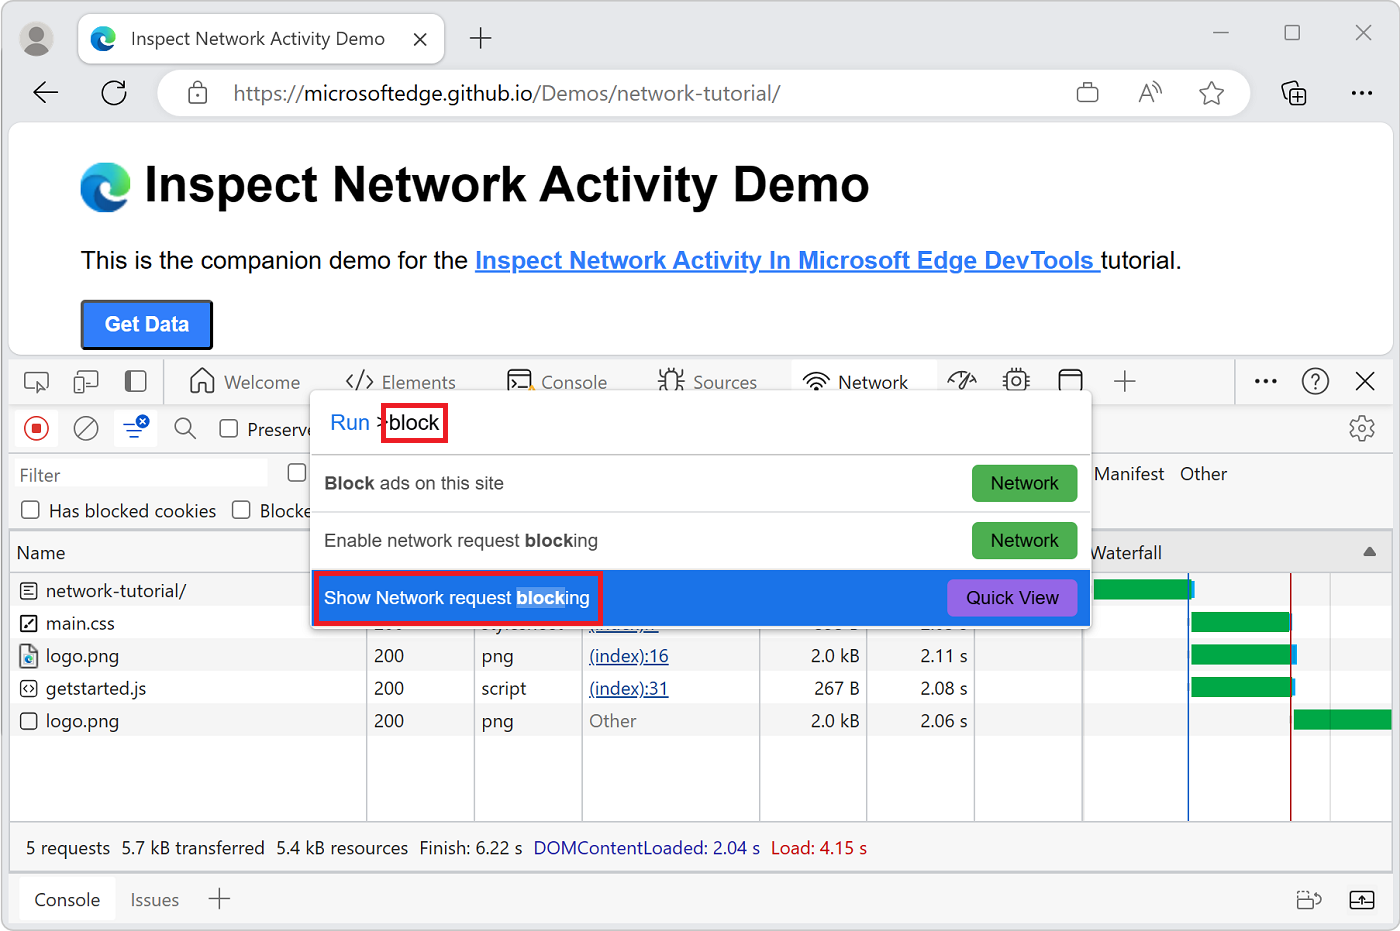Clear the network log
This screenshot has width=1400, height=931.
pyautogui.click(x=85, y=428)
